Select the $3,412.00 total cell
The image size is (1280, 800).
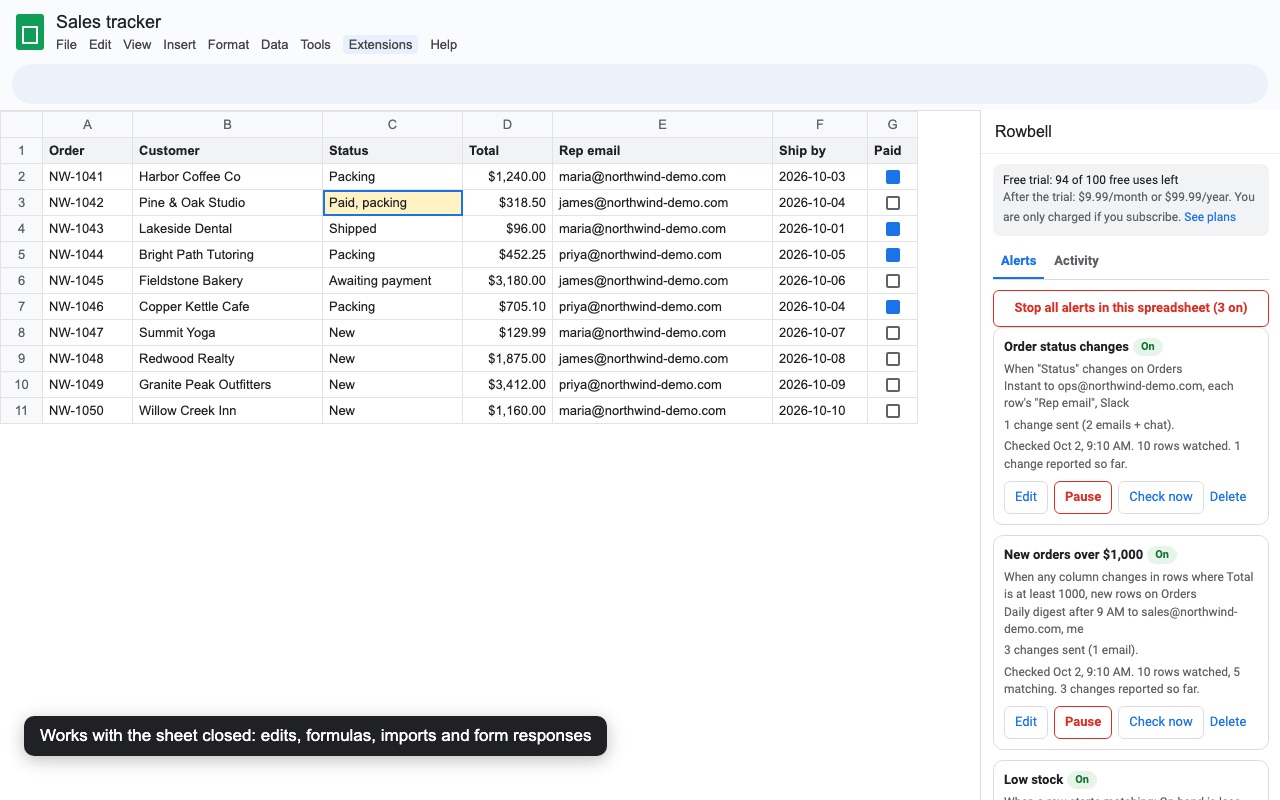507,385
